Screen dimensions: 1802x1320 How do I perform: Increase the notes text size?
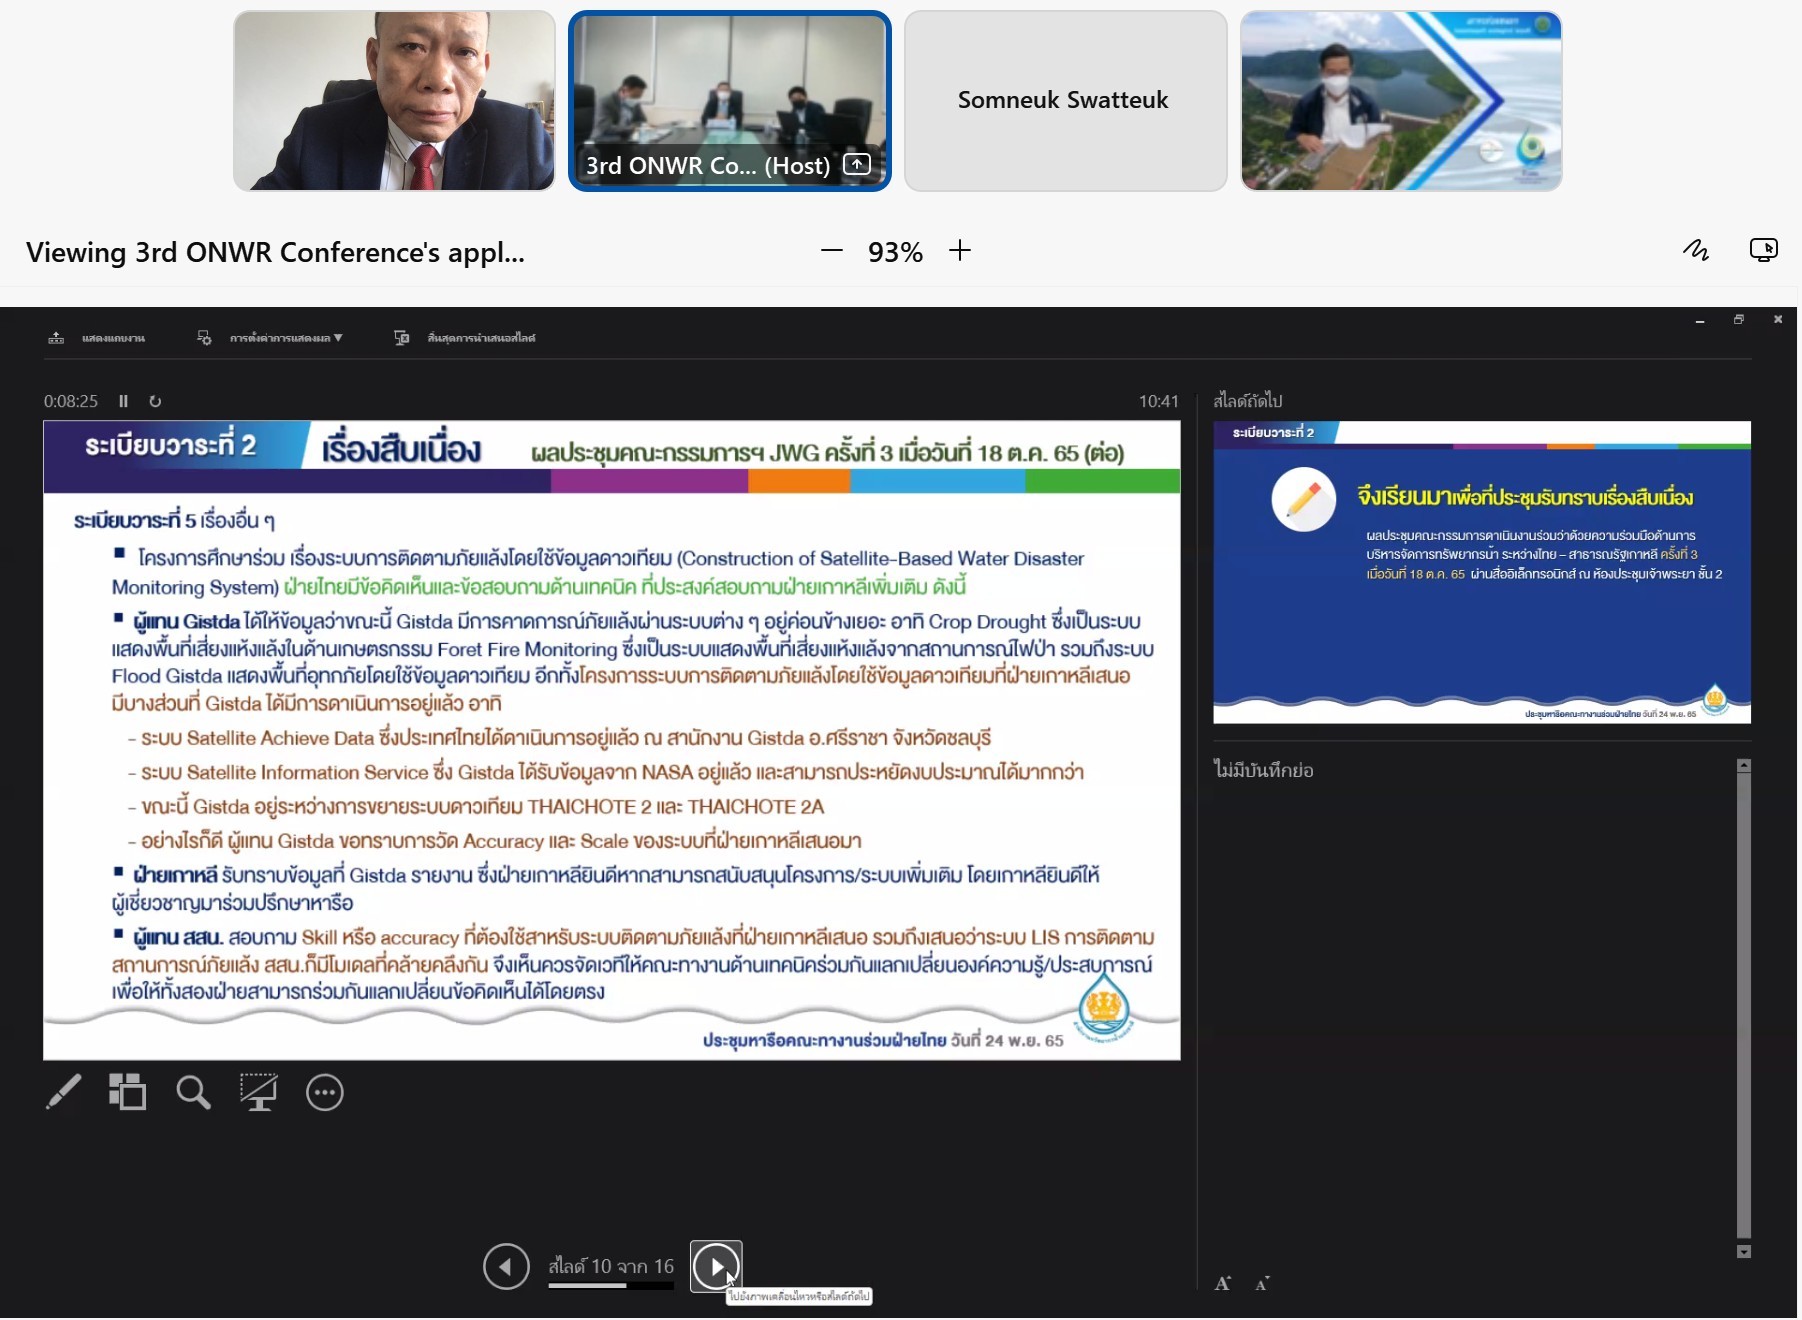tap(1223, 1284)
